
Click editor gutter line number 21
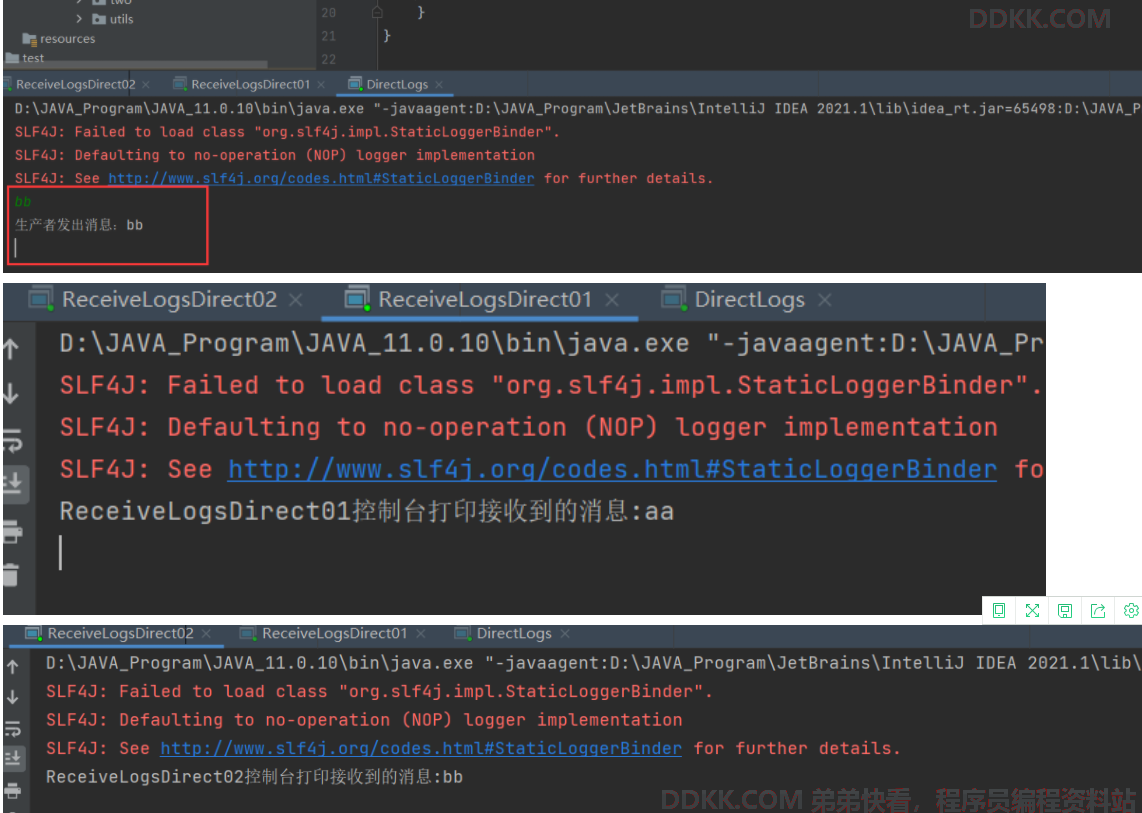(x=328, y=36)
